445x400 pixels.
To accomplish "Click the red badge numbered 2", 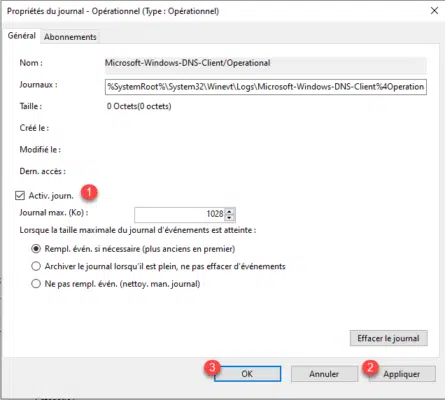I will (370, 367).
